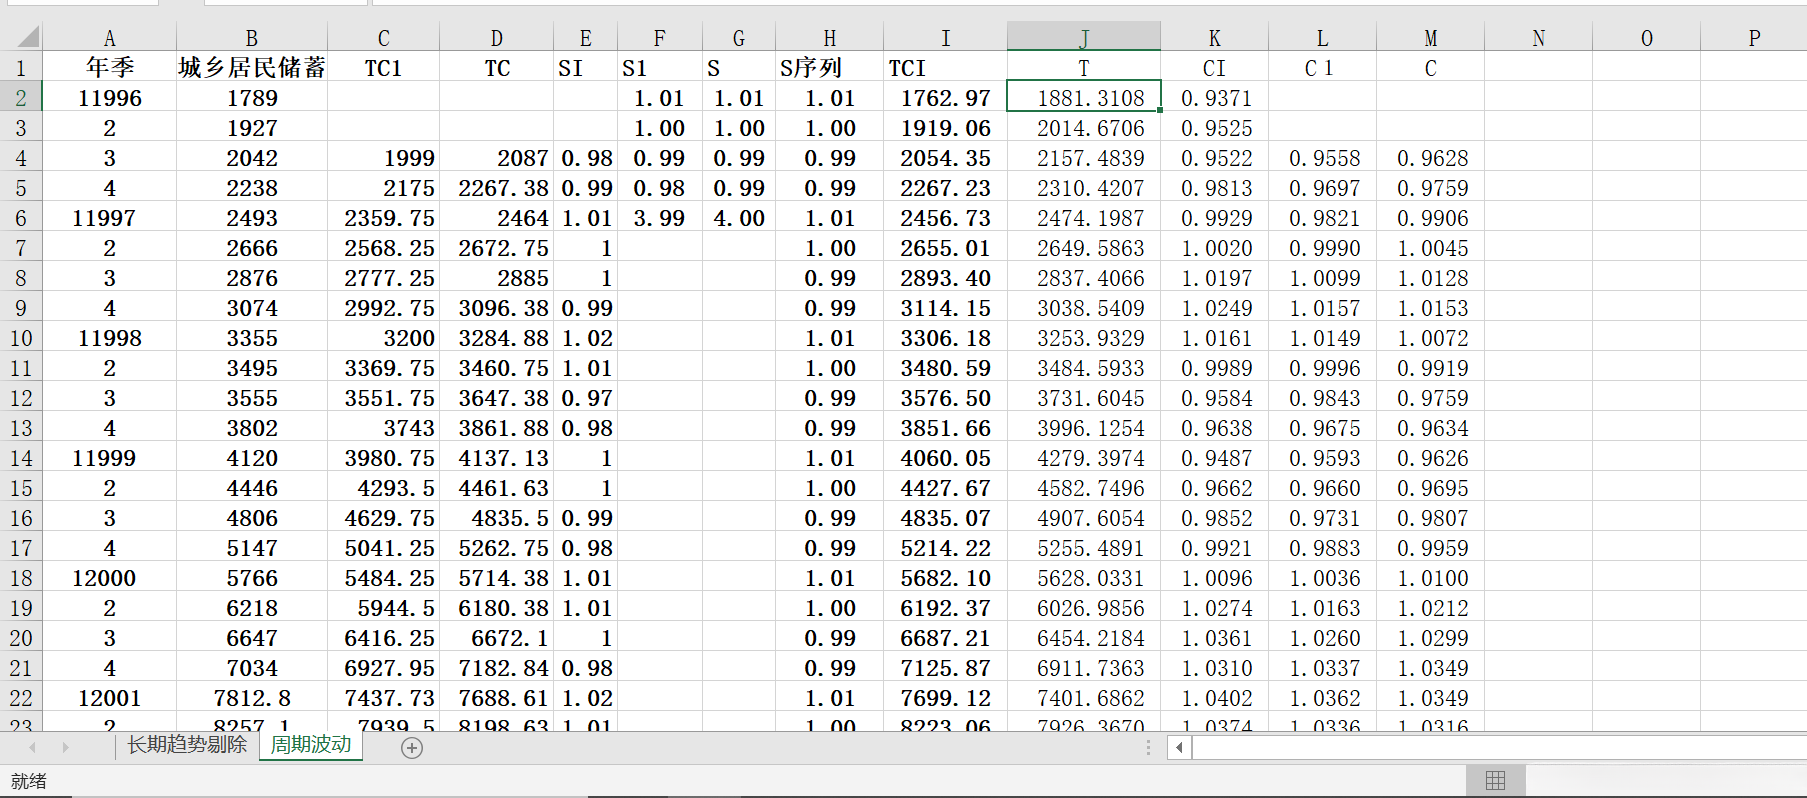Viewport: 1807px width, 798px height.
Task: Open the 长期趋势剔除 sheet tab
Action: 187,745
